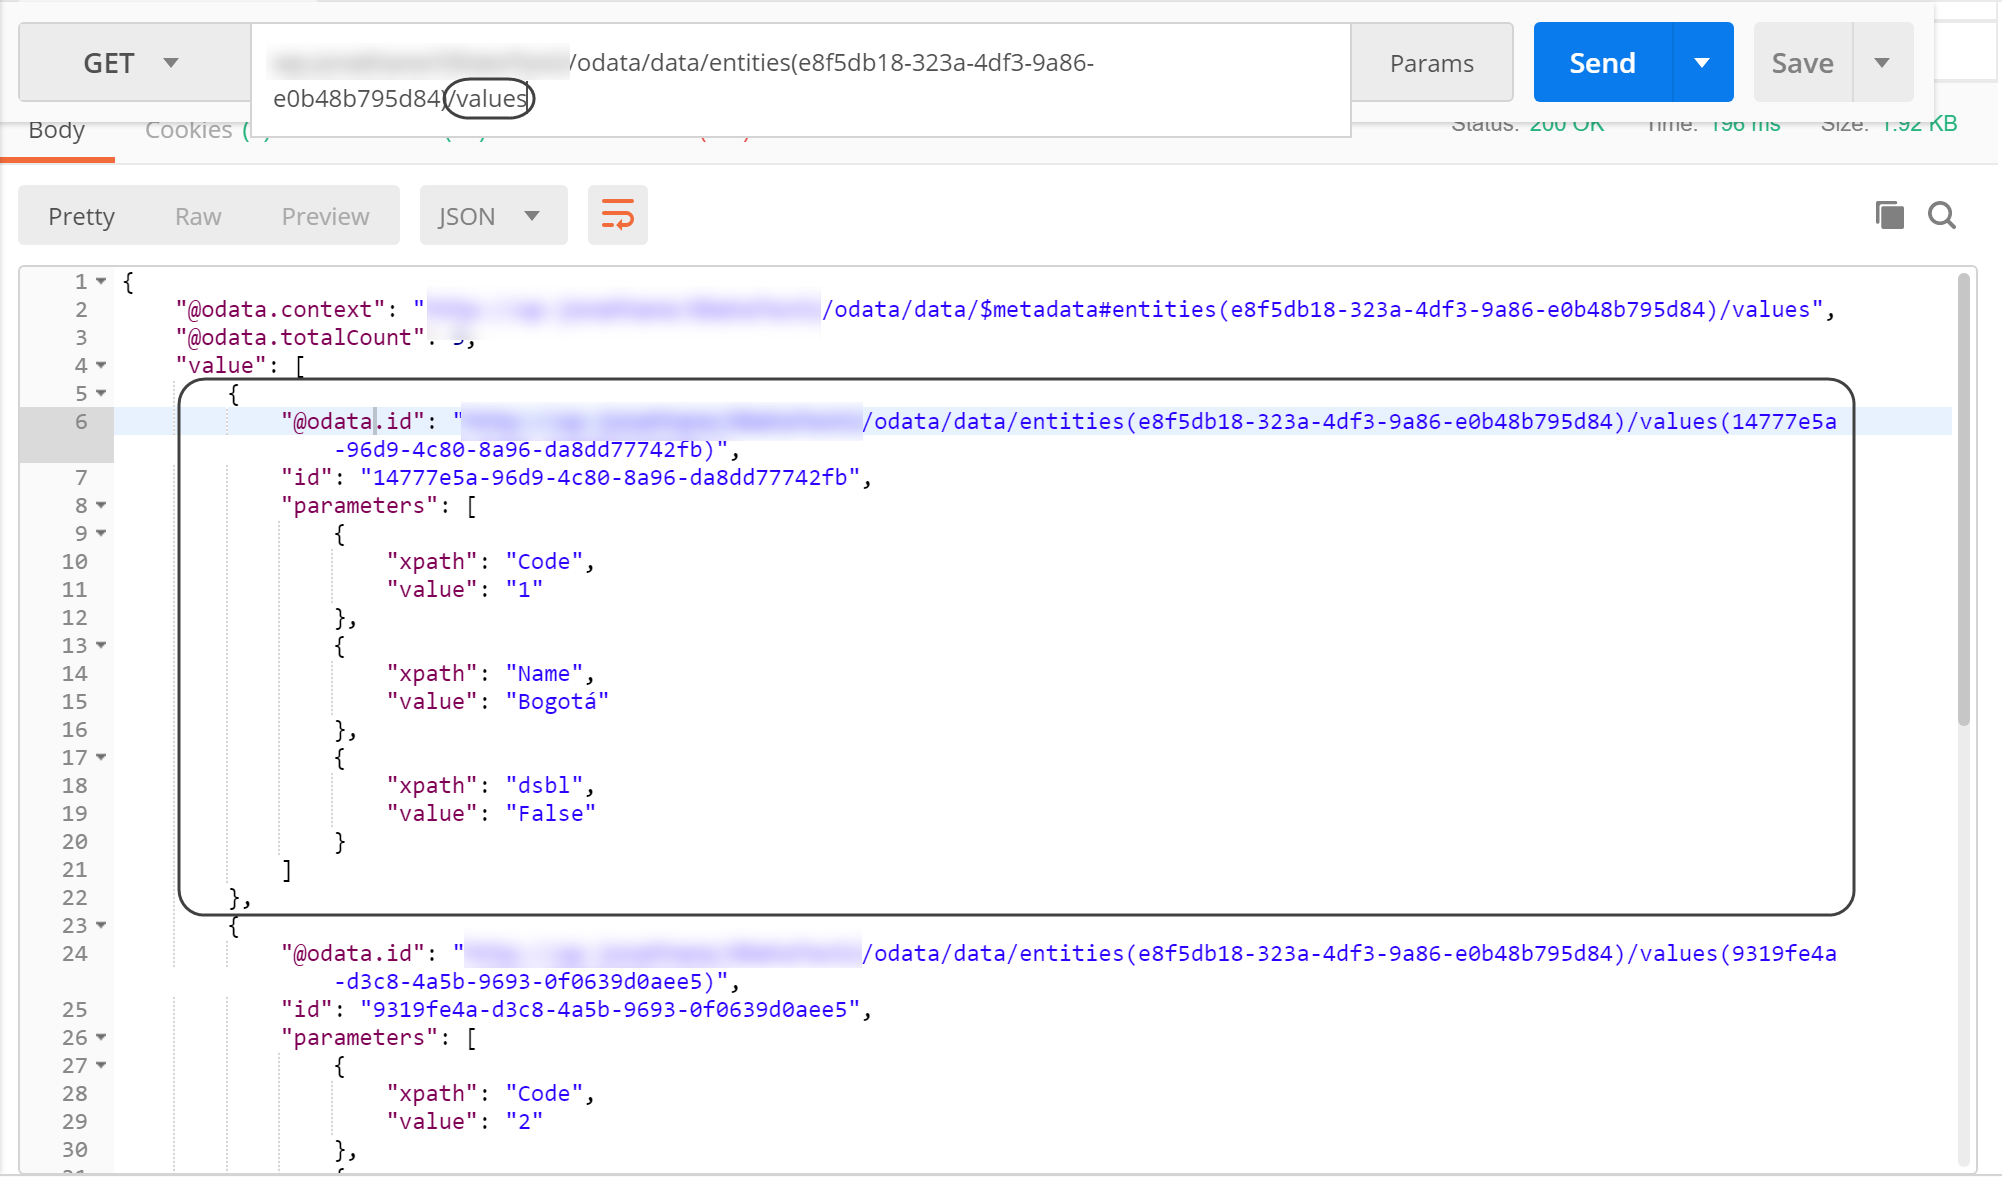Click the "Name" xpath value on line 14
Viewport: 2002px width, 1177px height.
tap(544, 674)
